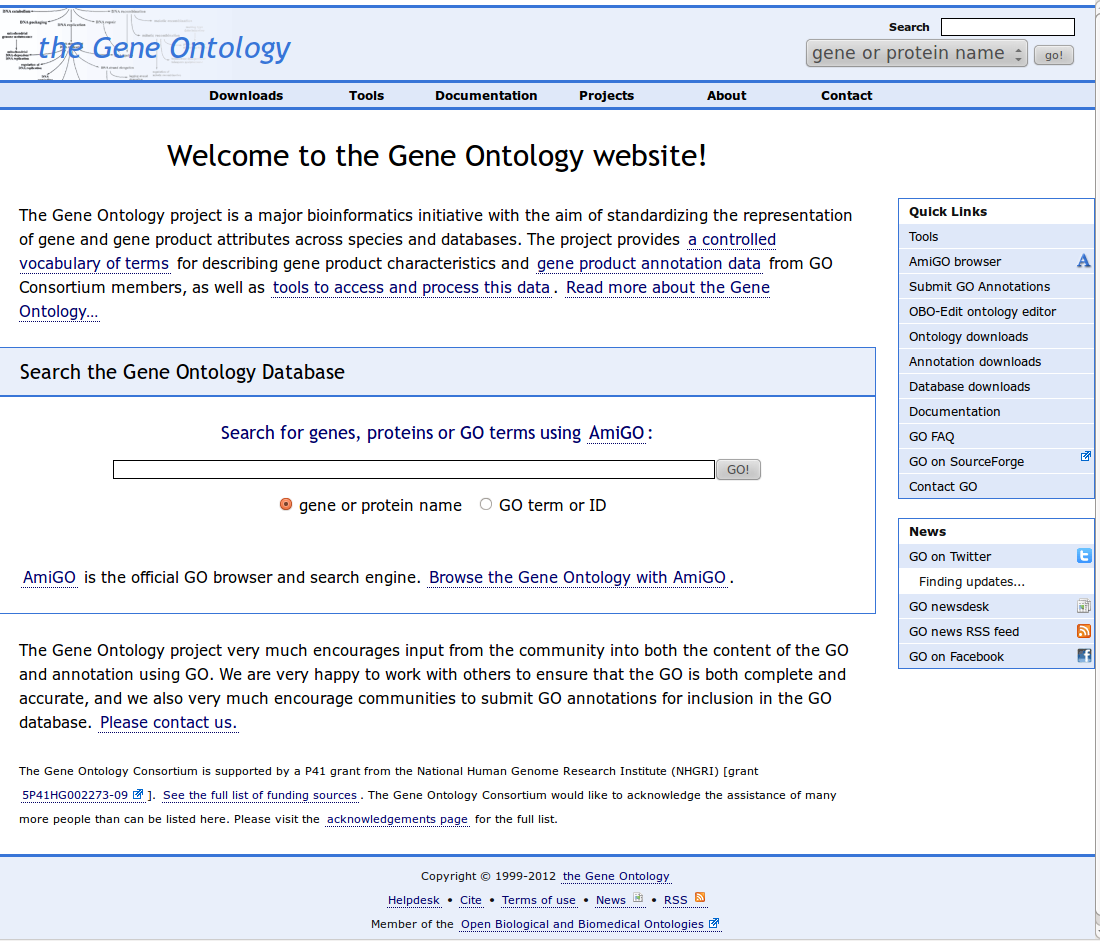Click 'Read more about the Gene Ontology...' link
Screen dimensions: 1100x941
668,288
